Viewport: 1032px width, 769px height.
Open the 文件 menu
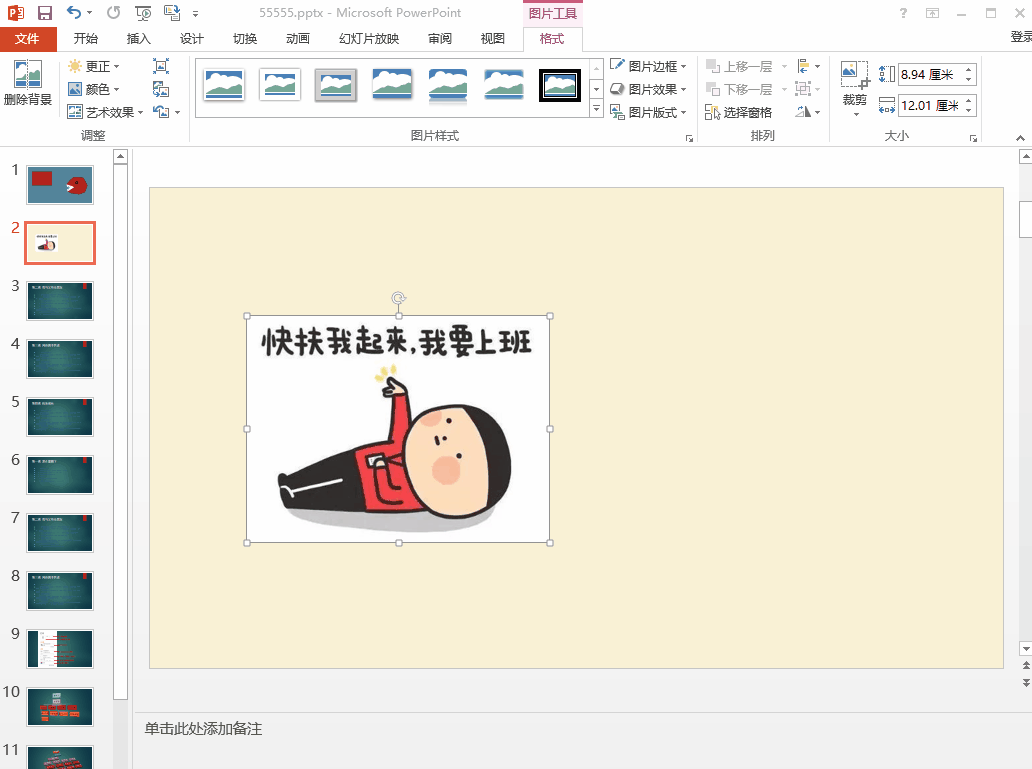[x=29, y=38]
